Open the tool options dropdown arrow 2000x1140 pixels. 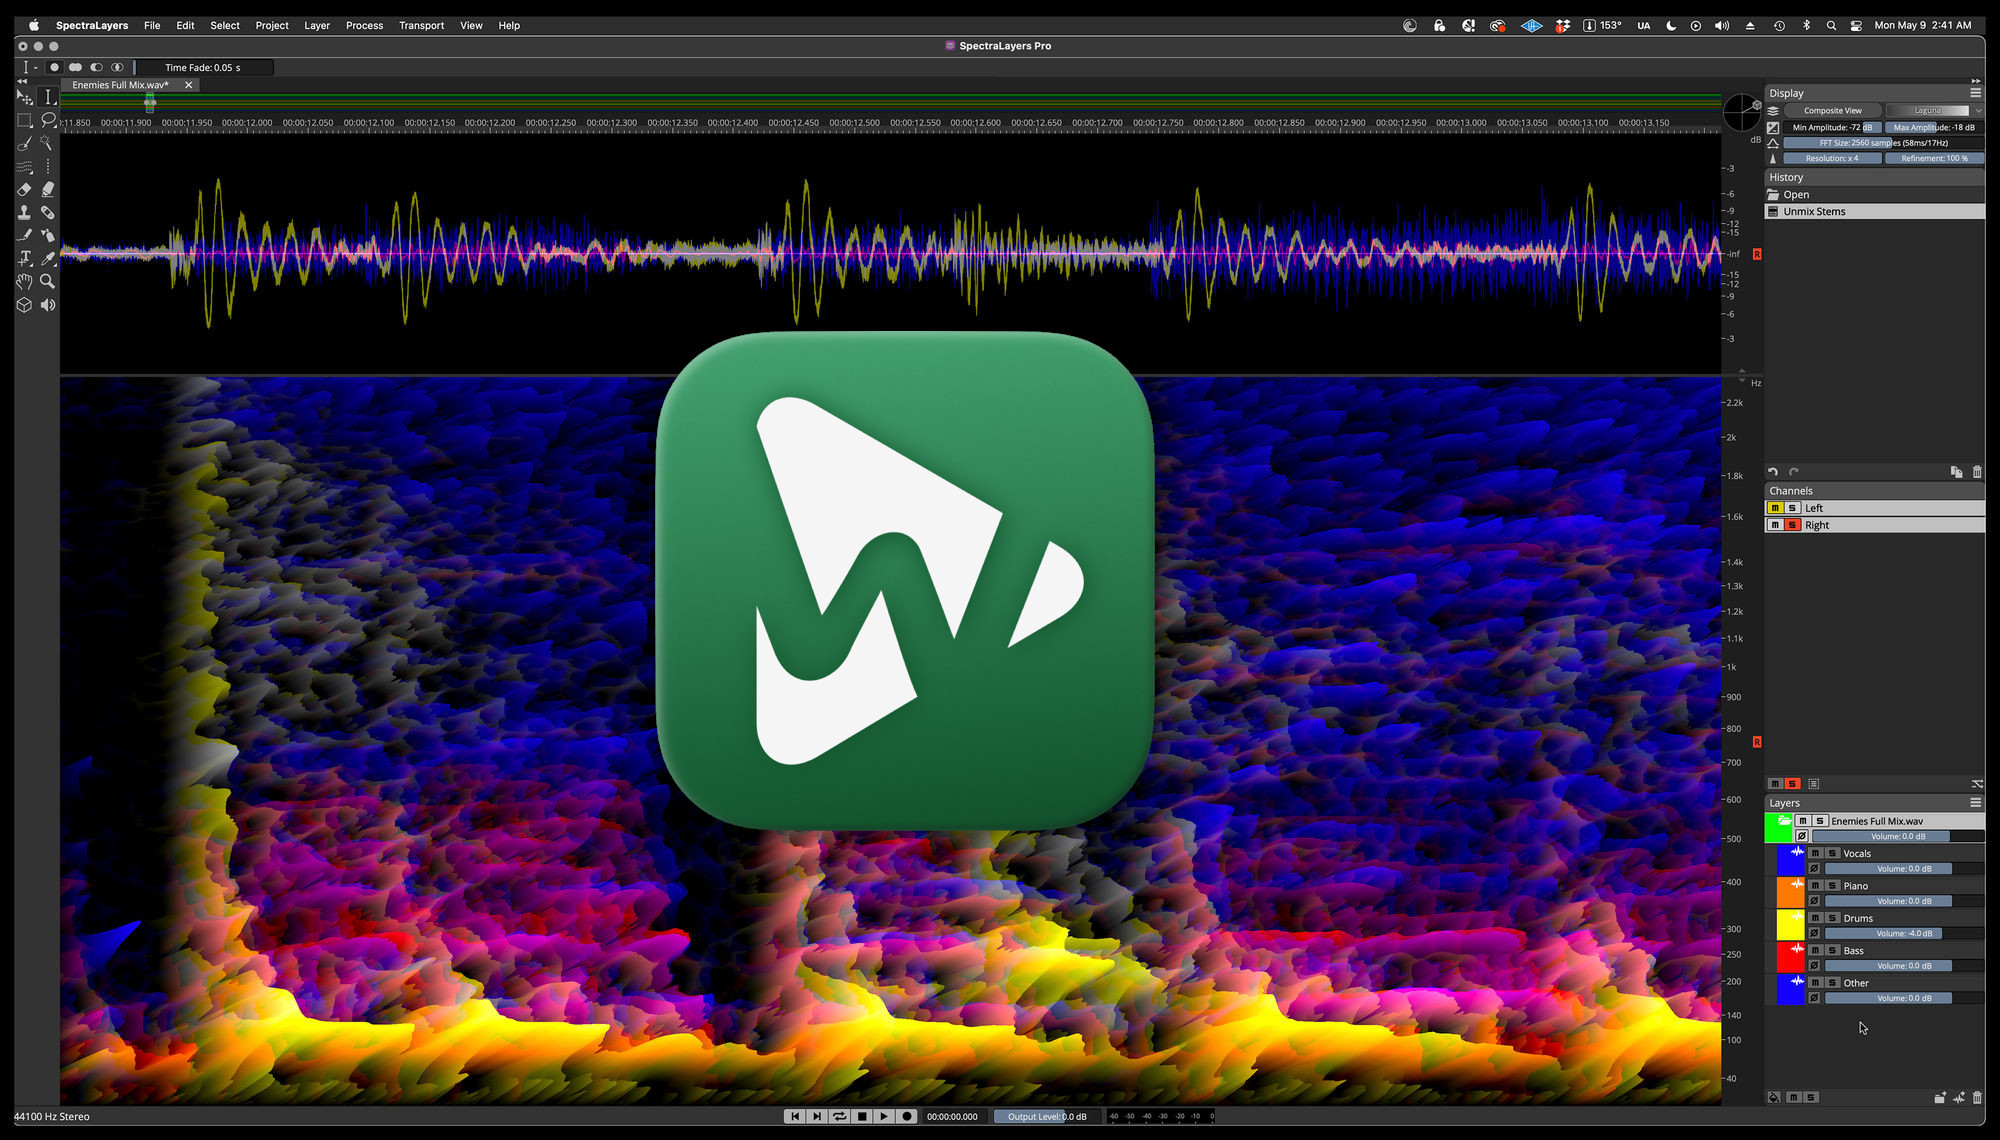click(x=35, y=68)
